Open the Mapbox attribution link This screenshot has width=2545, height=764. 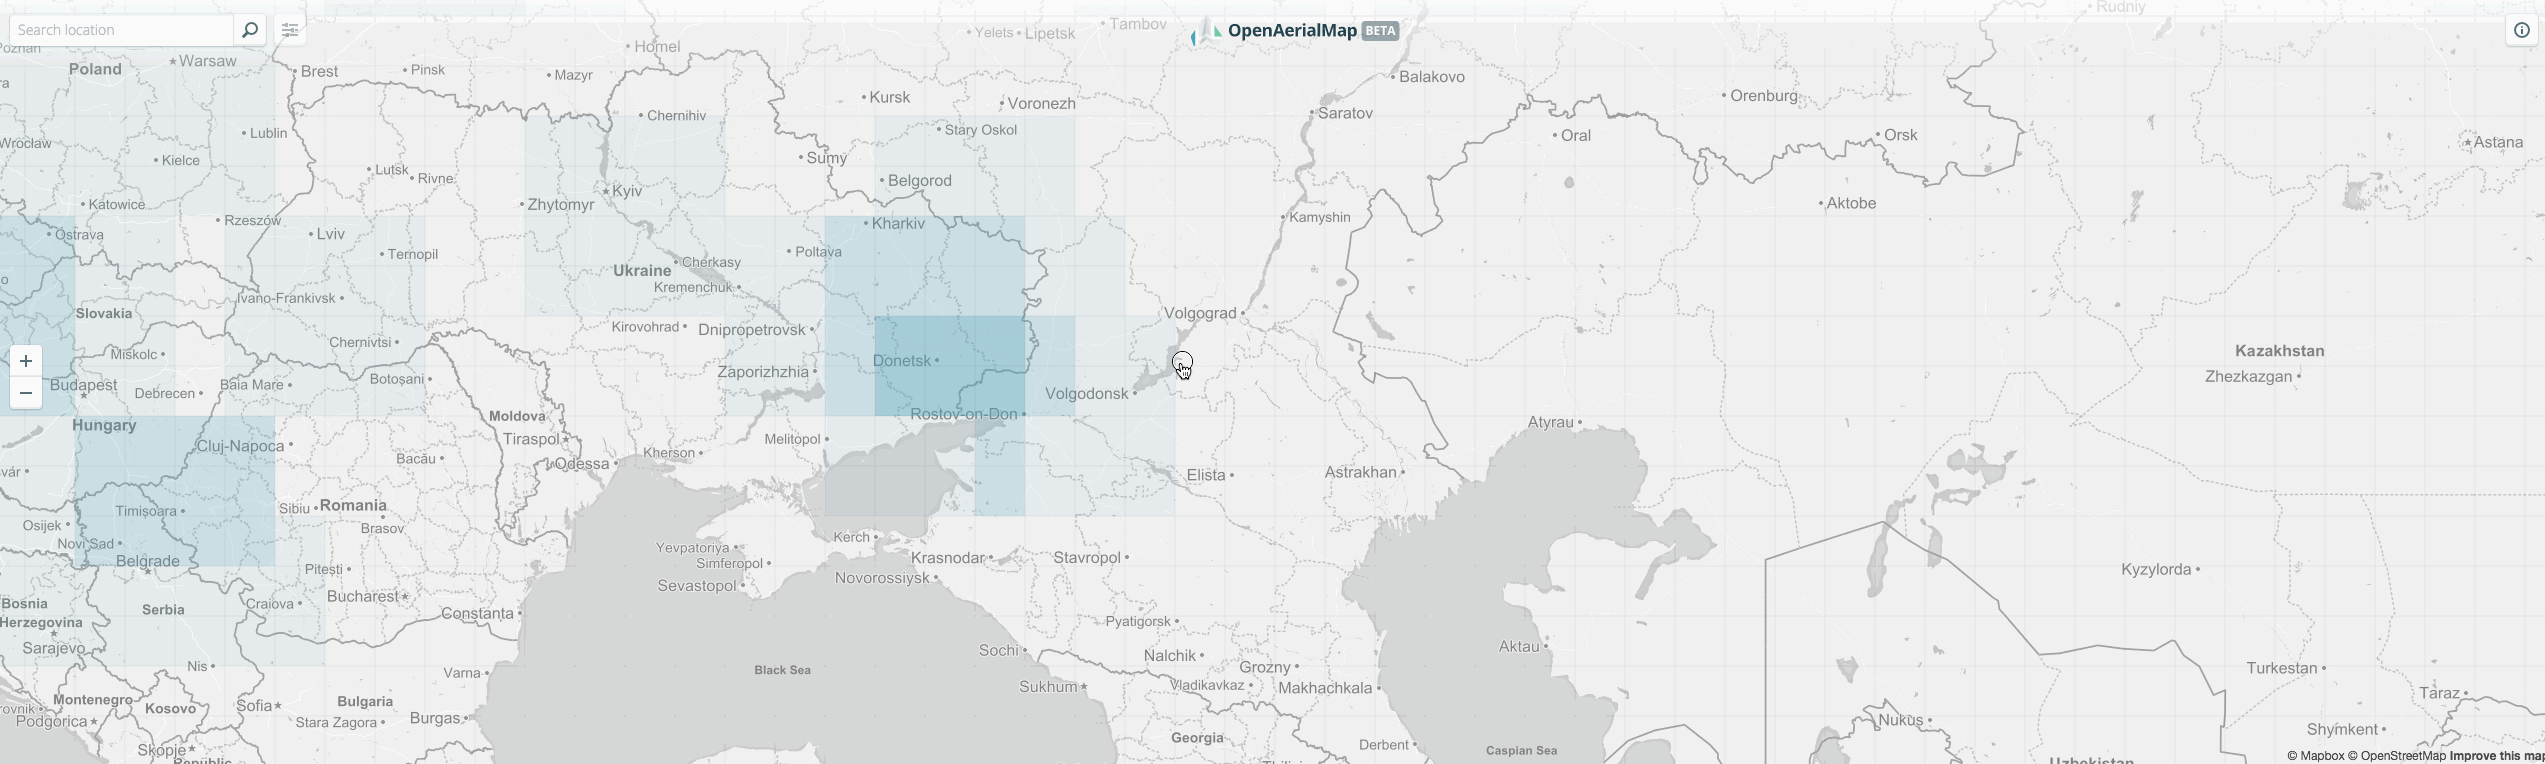[2315, 756]
